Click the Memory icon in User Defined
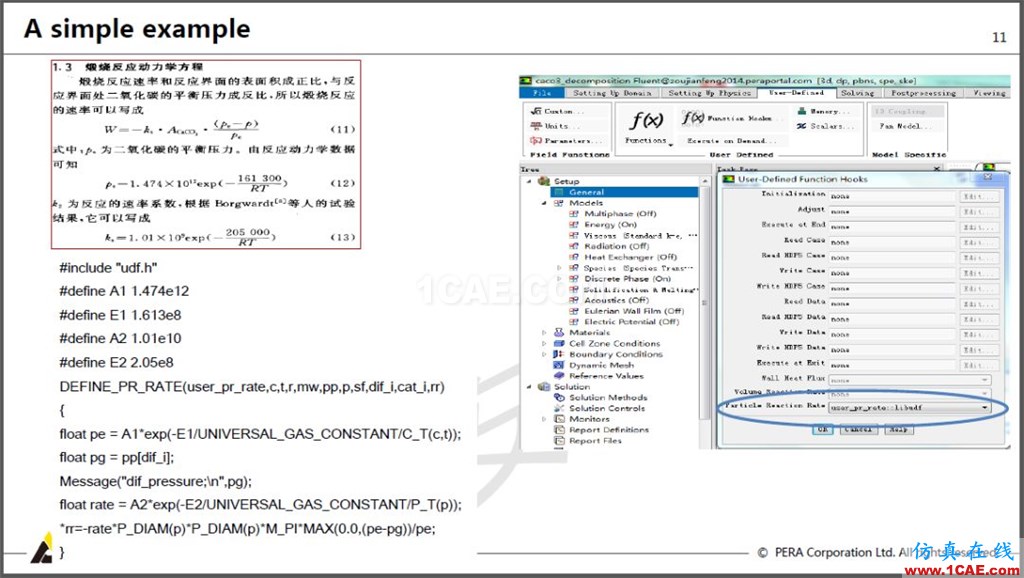Screen dimensions: 1024x578 pos(802,111)
